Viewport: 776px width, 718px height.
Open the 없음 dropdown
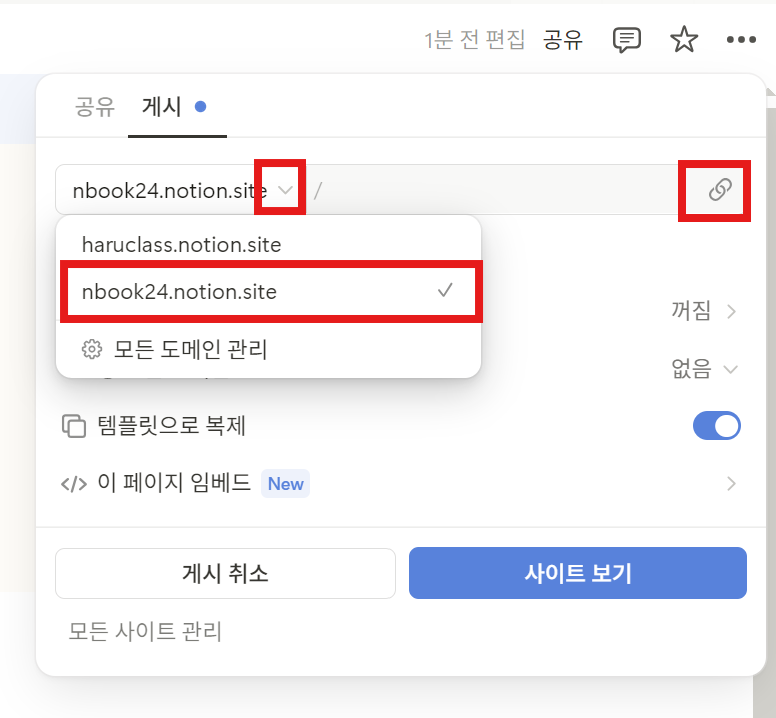[704, 369]
